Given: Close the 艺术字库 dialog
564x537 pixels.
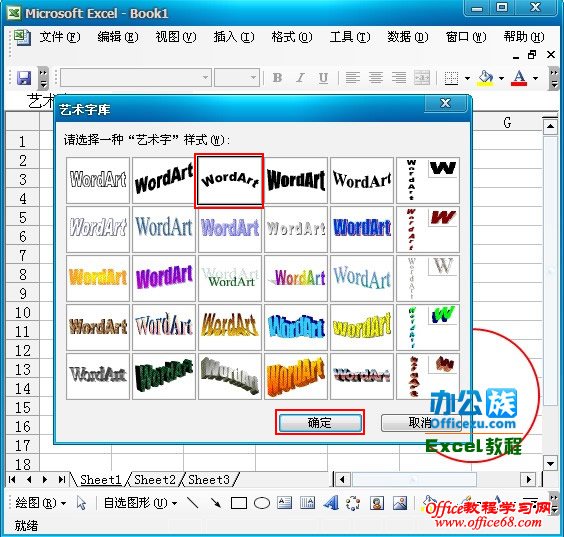Looking at the screenshot, I should tap(446, 104).
